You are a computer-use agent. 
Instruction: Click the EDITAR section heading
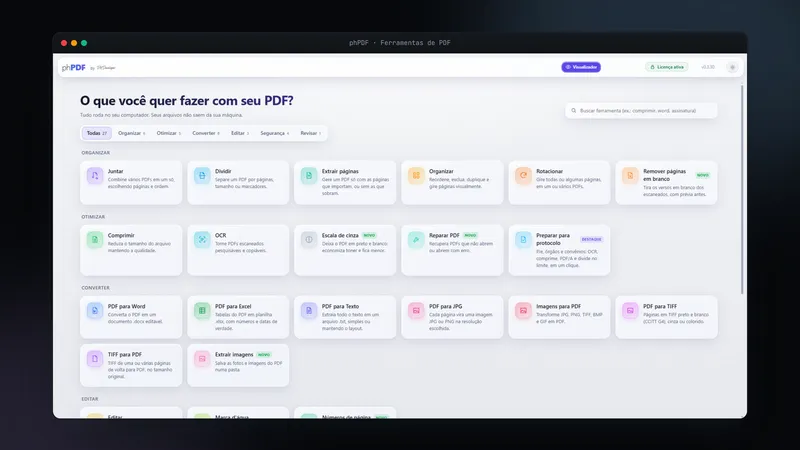(90, 399)
